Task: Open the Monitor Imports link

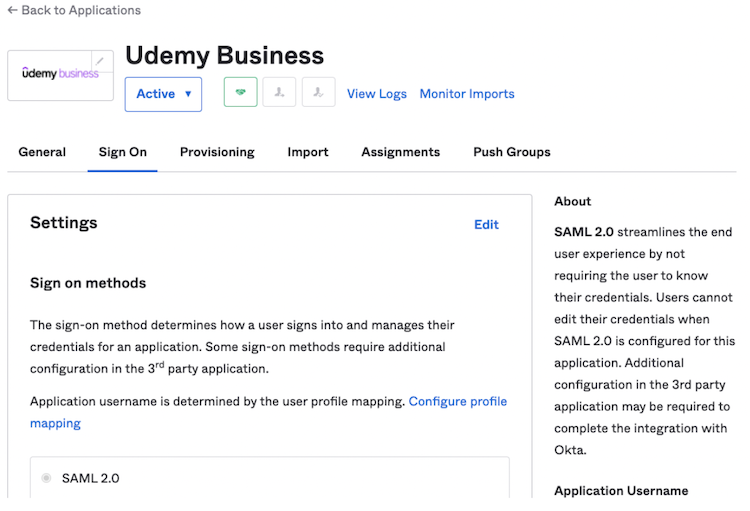Action: coord(466,94)
